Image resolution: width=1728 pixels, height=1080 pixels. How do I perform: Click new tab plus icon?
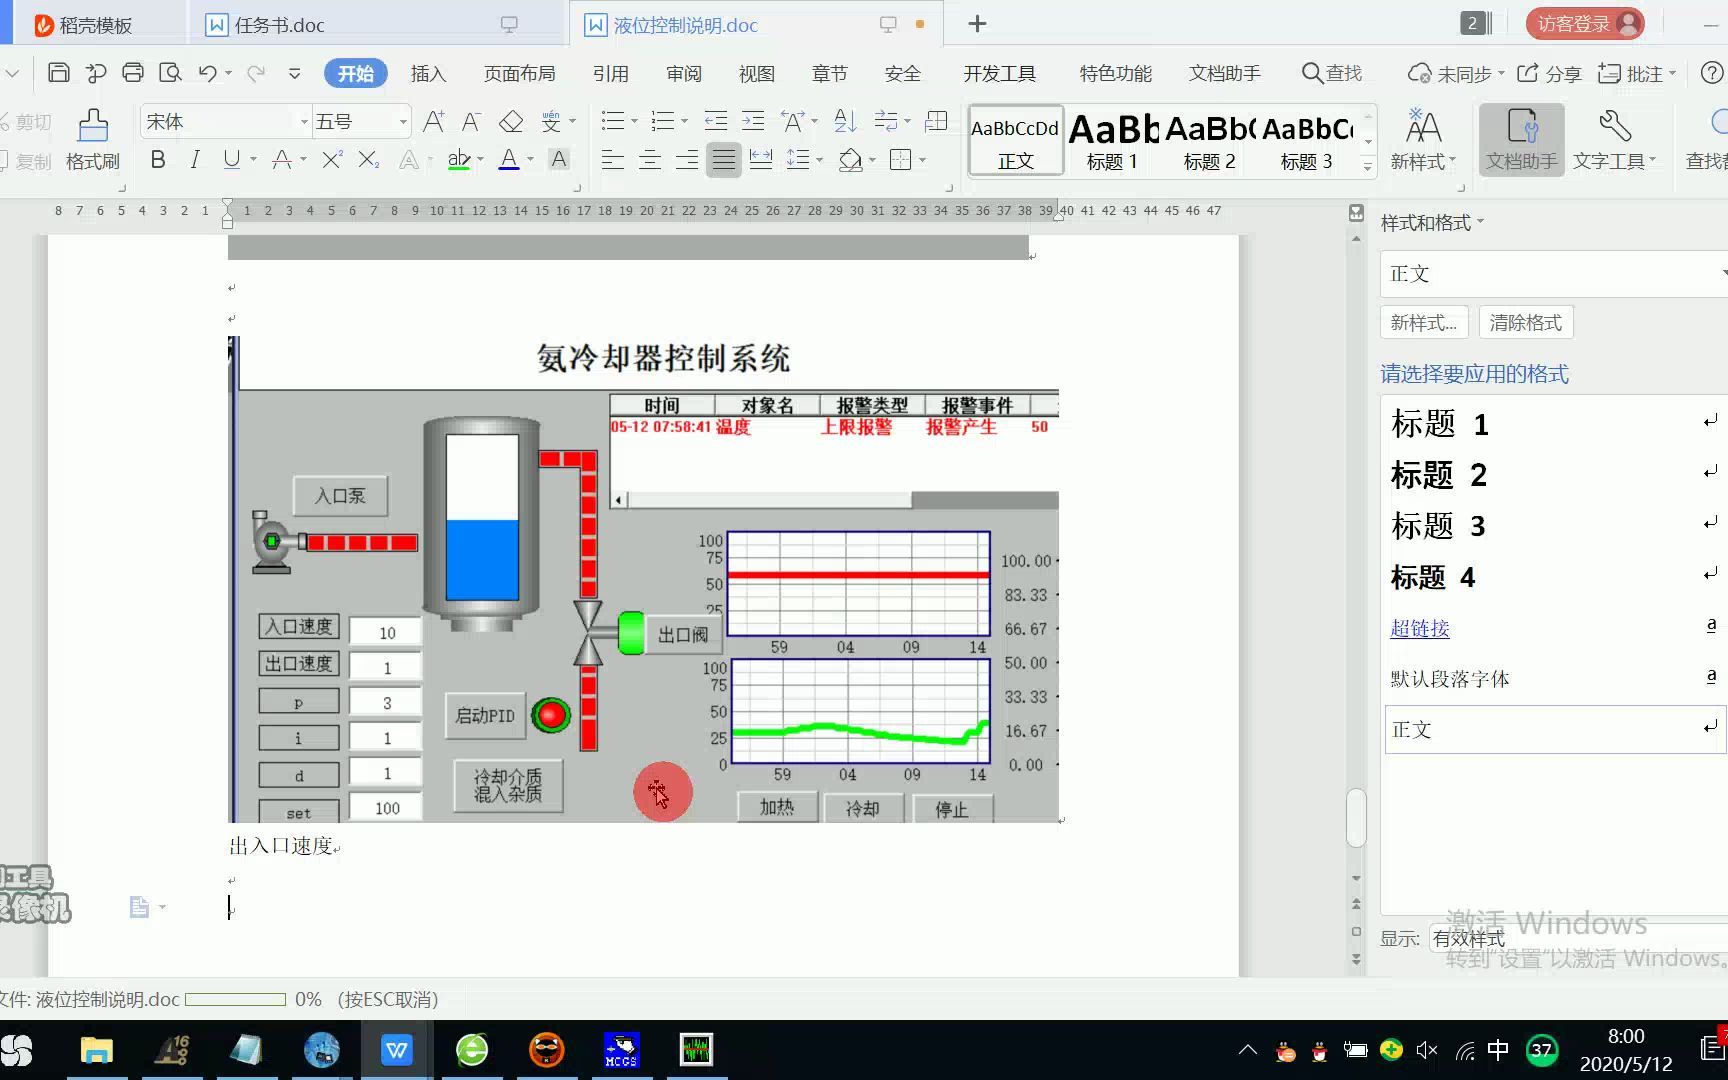[977, 24]
